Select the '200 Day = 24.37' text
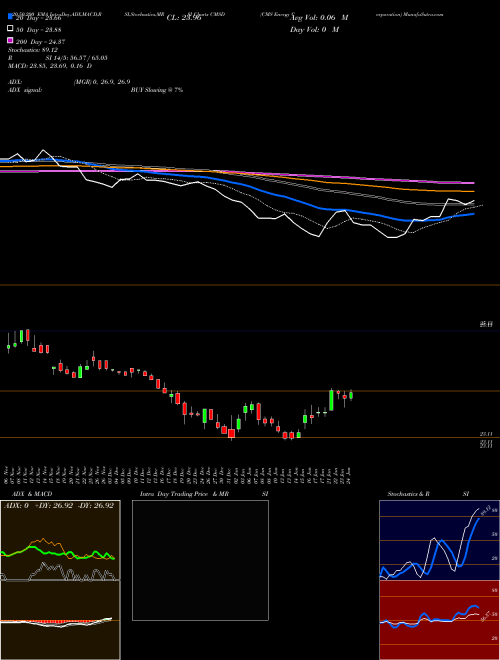 point(40,42)
